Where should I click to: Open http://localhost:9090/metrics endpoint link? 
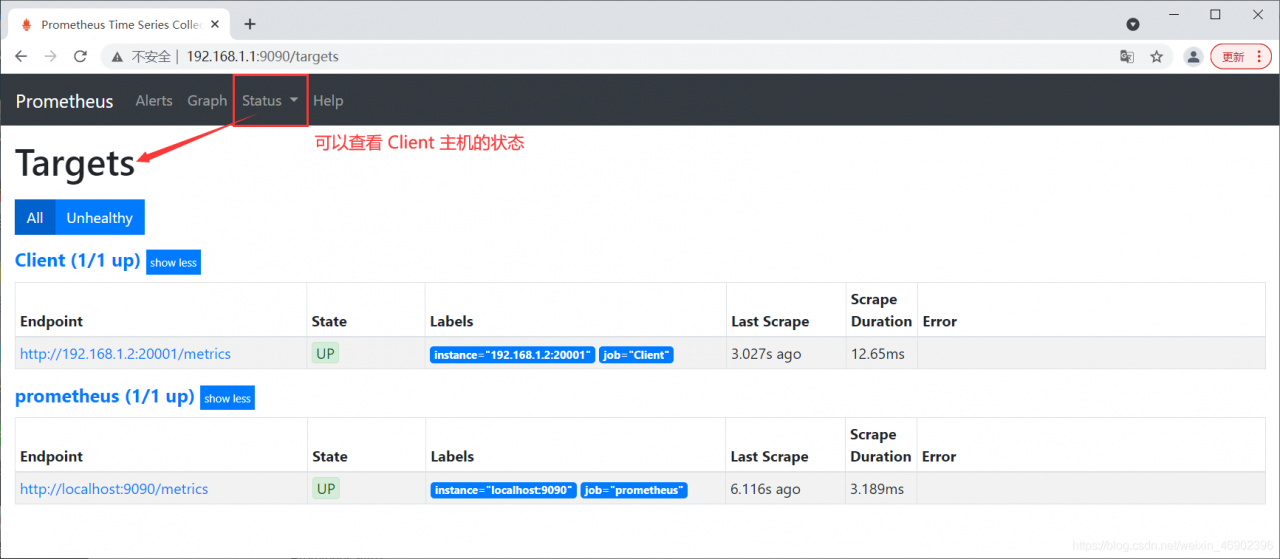[114, 489]
